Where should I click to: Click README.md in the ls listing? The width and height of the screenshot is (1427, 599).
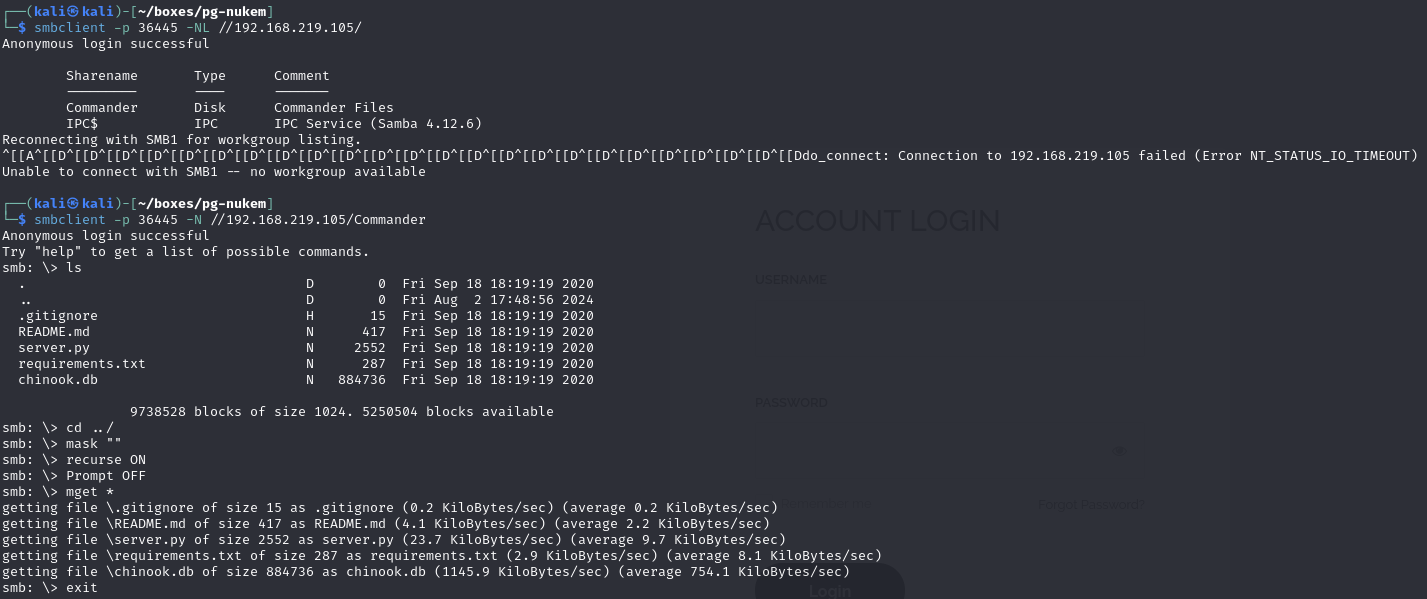pos(54,332)
